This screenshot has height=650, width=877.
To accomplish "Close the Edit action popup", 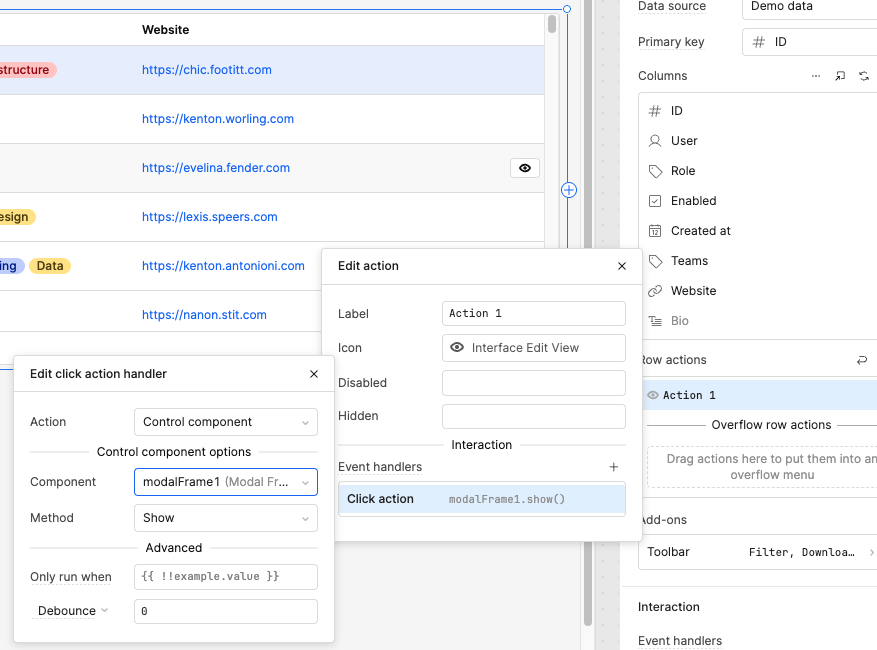I will click(x=622, y=266).
